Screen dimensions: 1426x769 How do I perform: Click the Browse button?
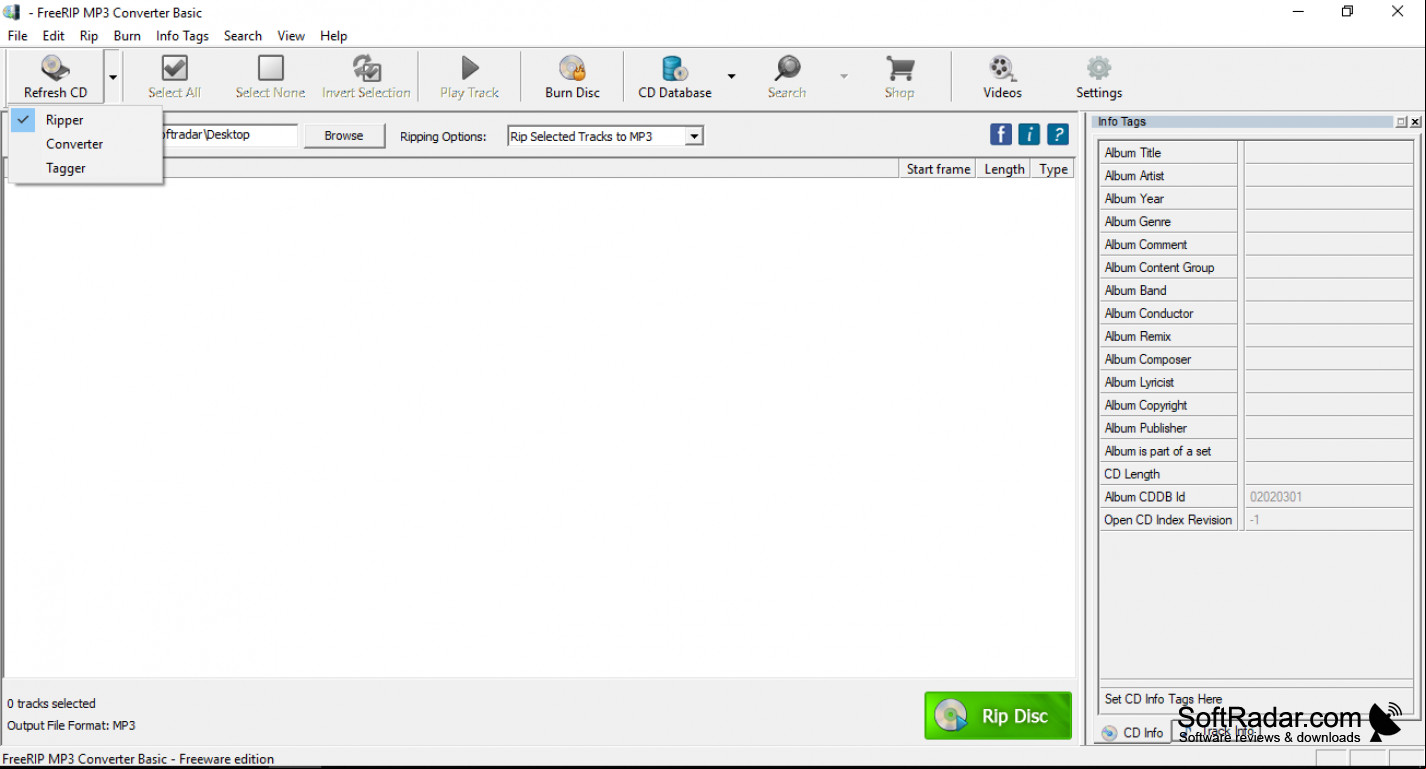click(x=344, y=136)
